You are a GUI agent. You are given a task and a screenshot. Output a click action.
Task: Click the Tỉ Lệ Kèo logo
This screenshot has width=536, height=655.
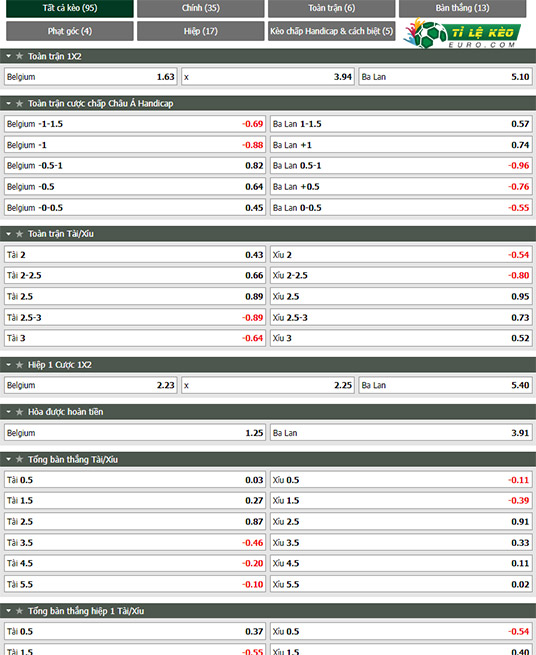click(x=462, y=33)
